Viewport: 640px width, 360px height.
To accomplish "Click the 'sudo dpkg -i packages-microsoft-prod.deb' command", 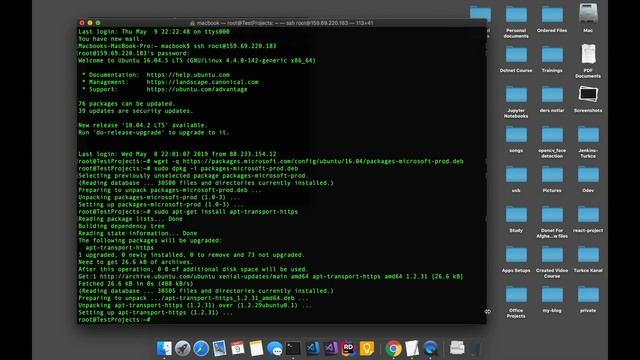I will click(226, 168).
